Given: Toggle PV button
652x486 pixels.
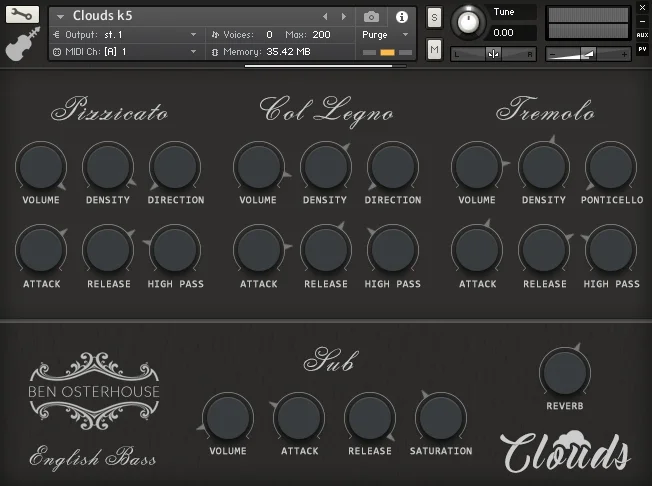Looking at the screenshot, I should (x=642, y=49).
